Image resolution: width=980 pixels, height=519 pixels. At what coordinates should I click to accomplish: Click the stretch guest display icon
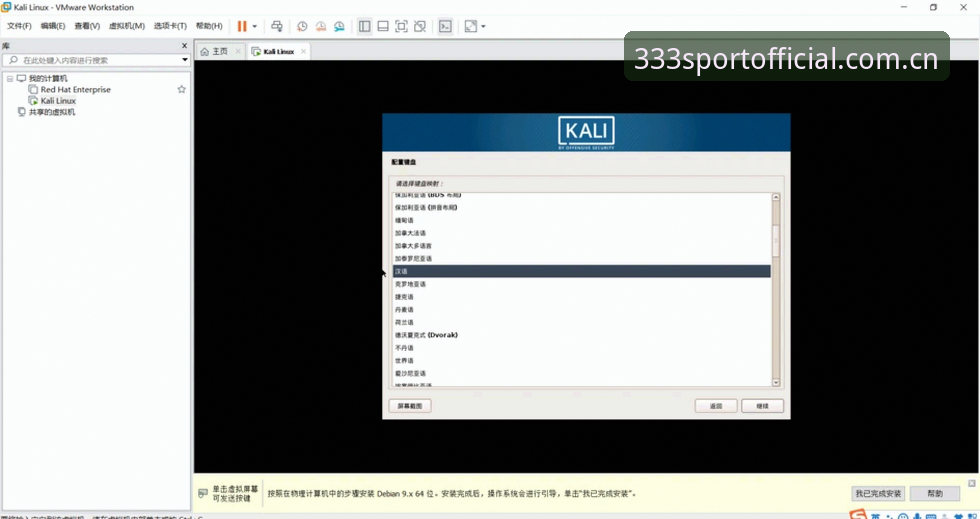(x=471, y=26)
